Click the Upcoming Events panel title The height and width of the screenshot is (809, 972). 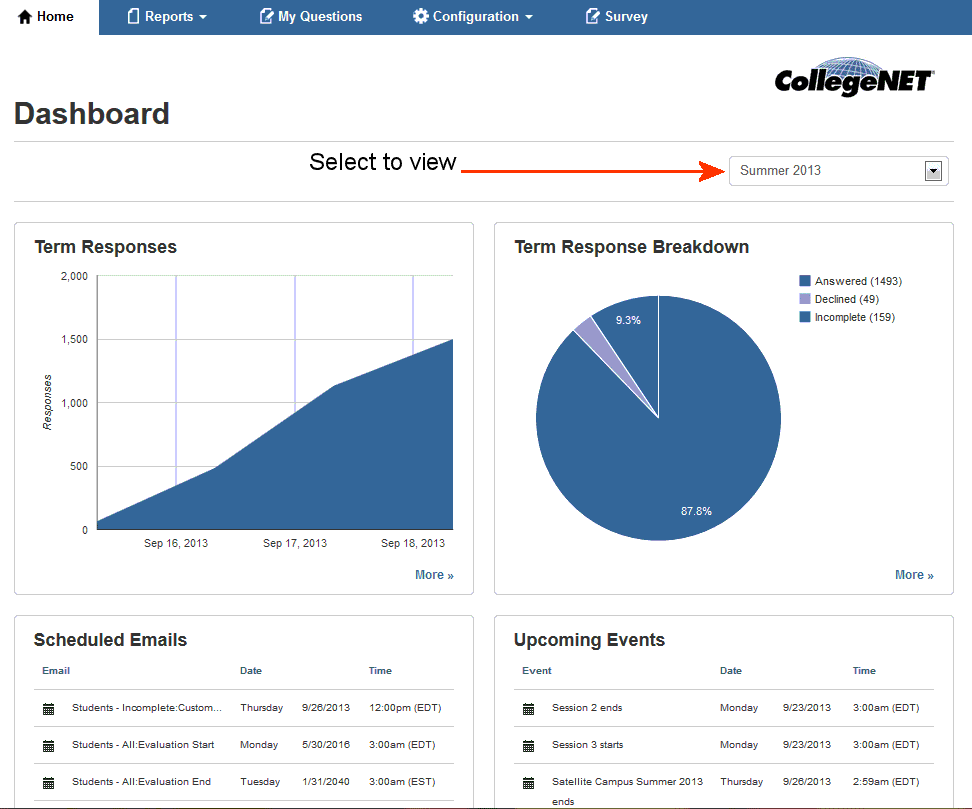click(589, 640)
